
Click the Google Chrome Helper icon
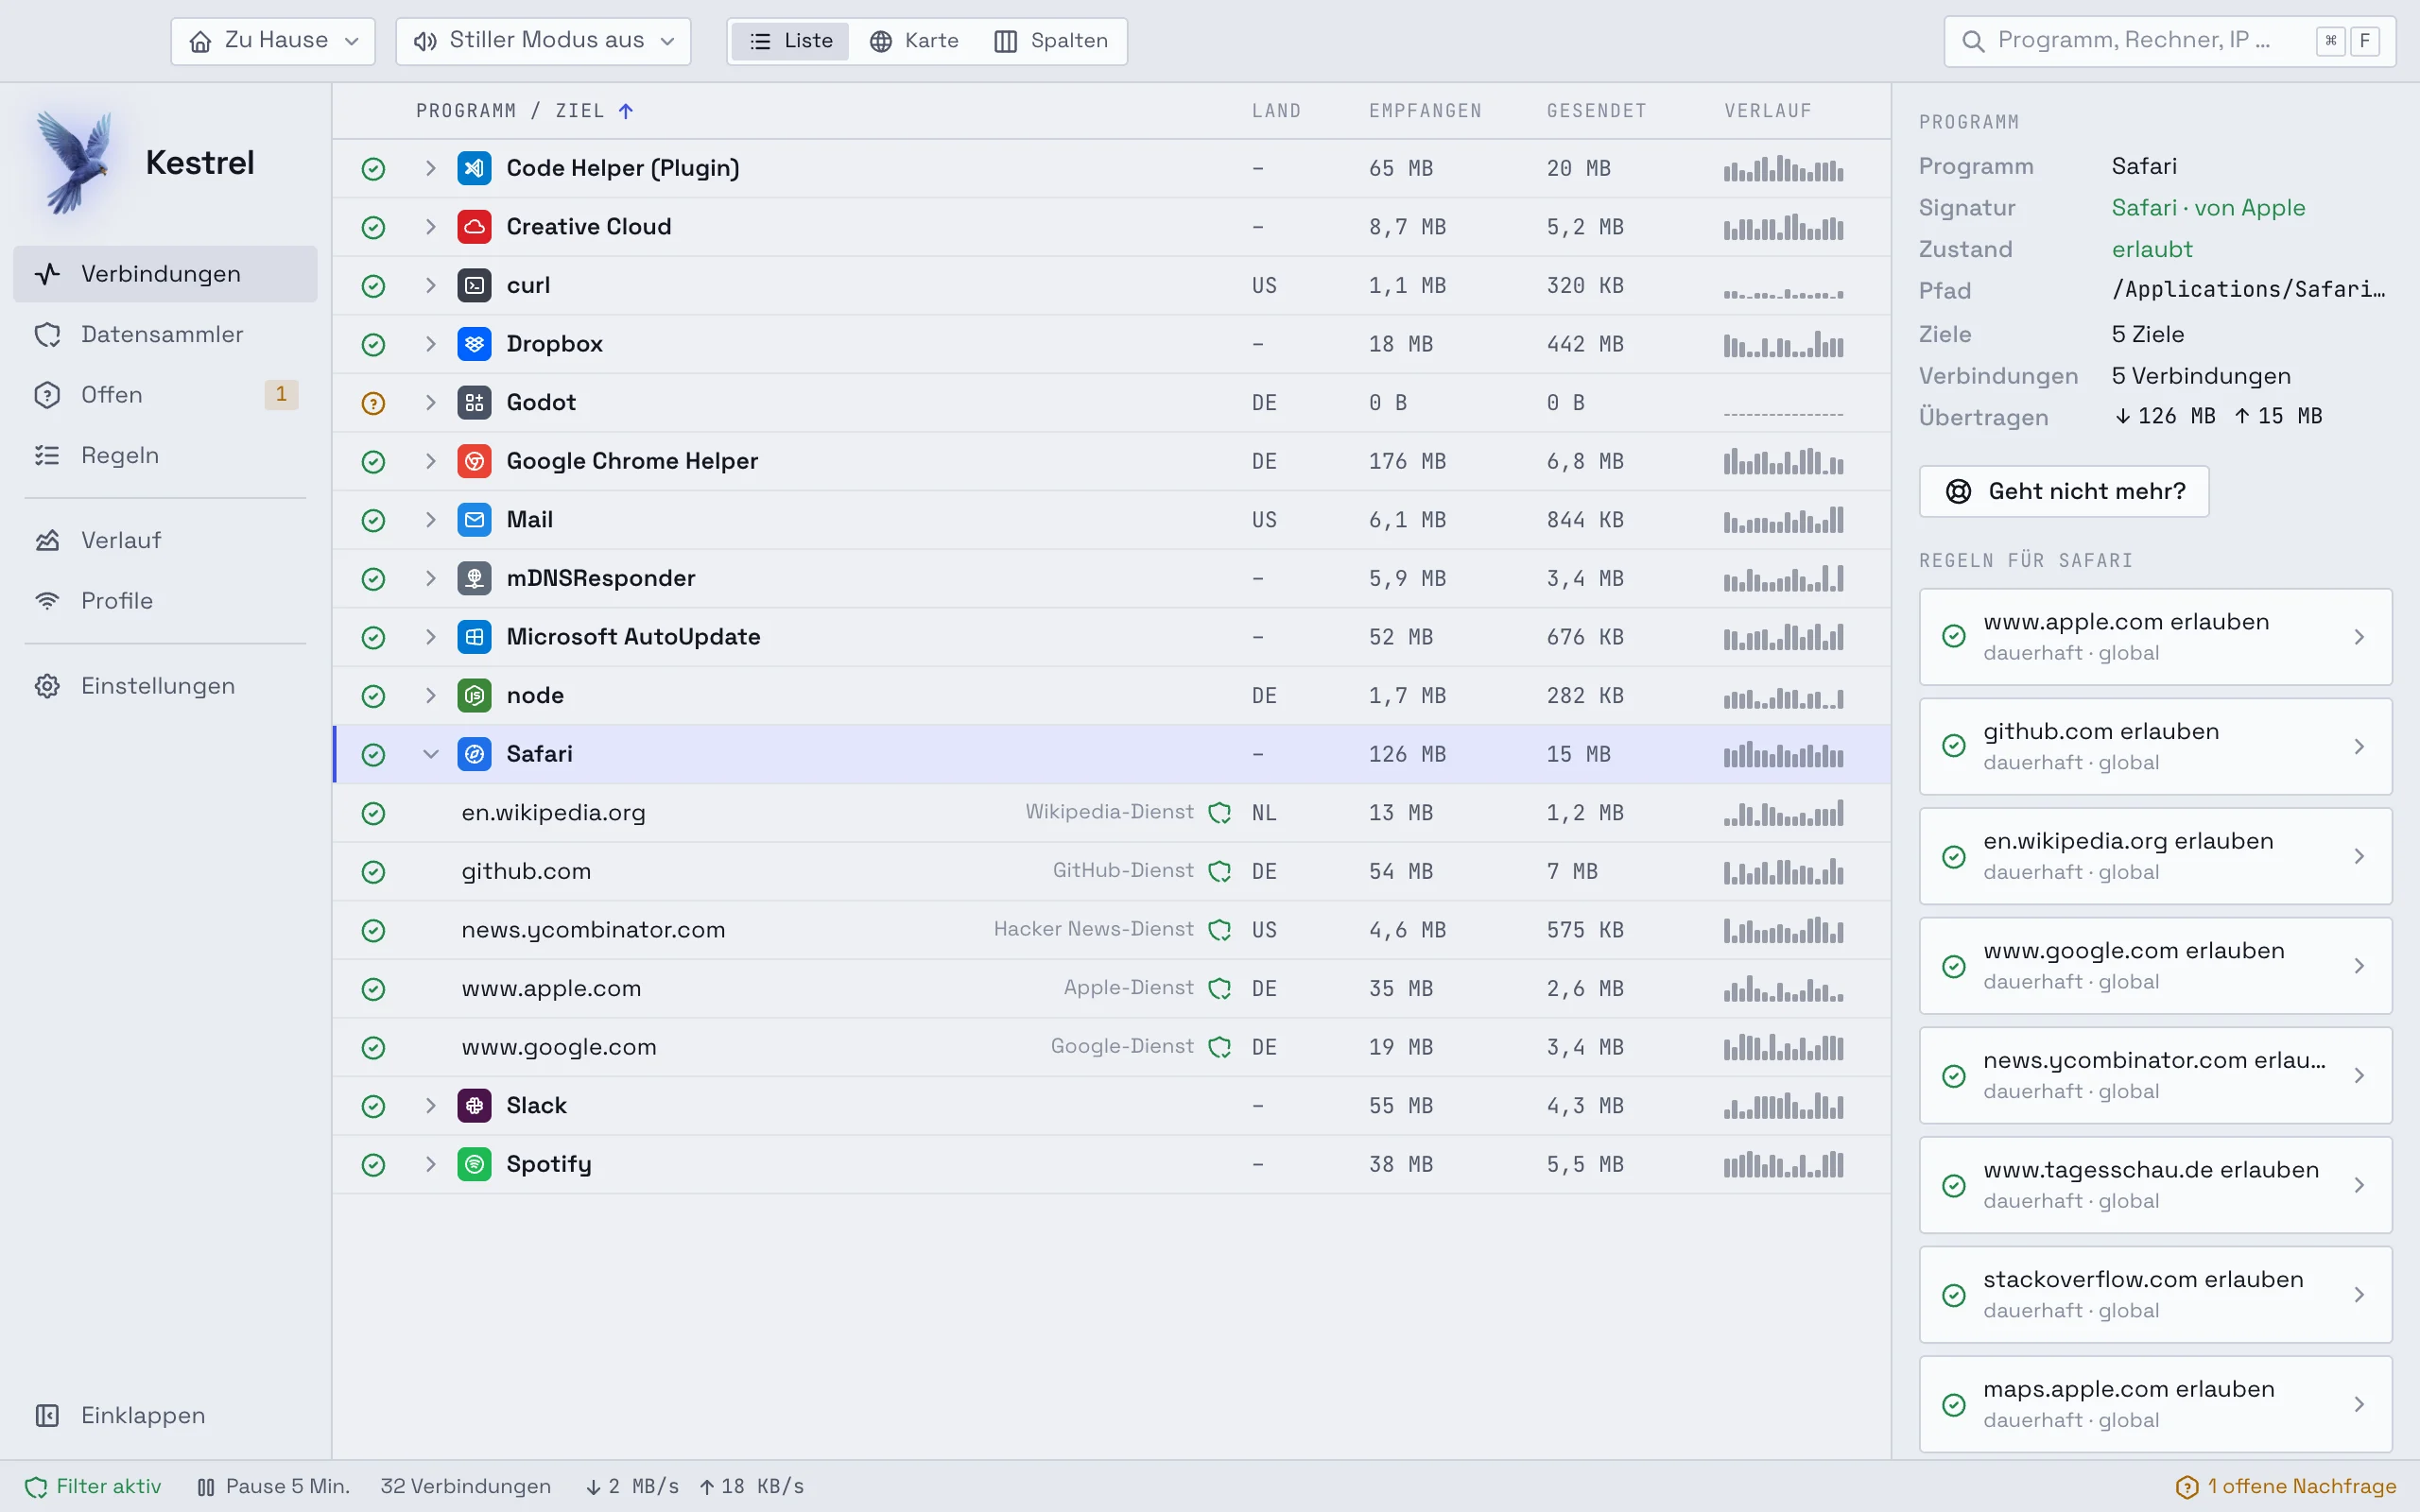(x=474, y=461)
